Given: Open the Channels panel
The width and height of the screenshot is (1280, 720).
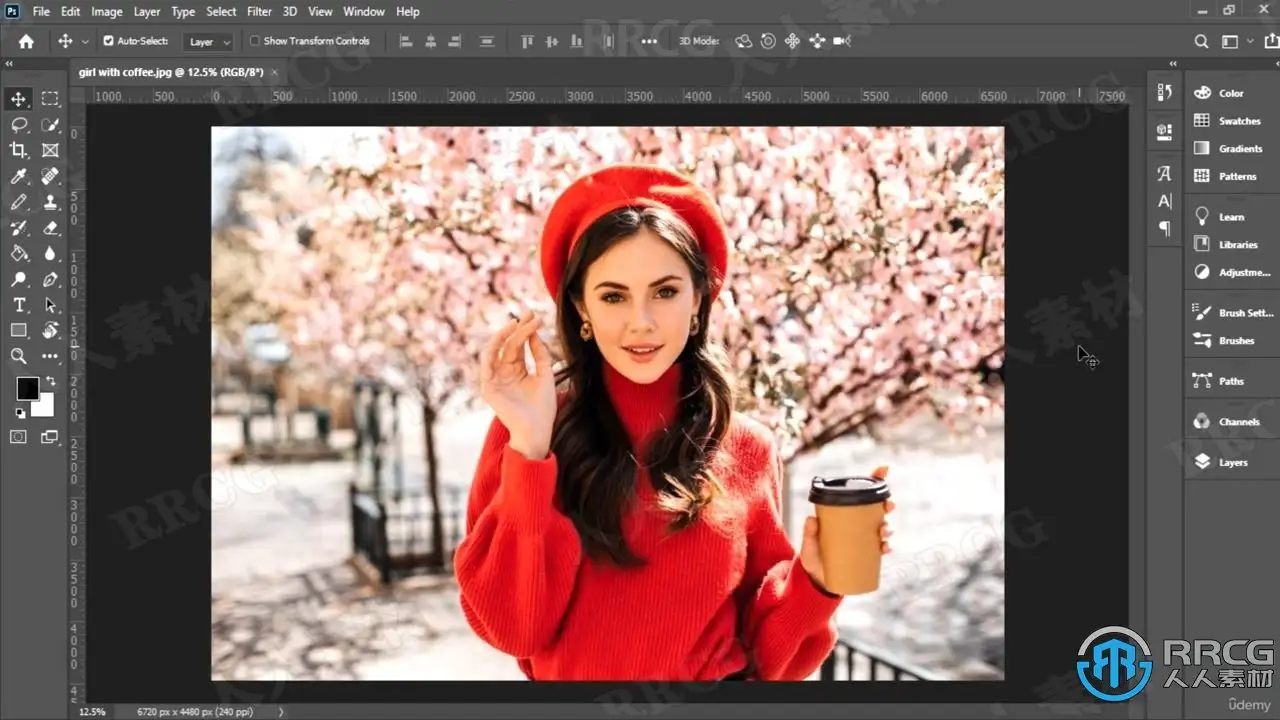Looking at the screenshot, I should tap(1238, 422).
